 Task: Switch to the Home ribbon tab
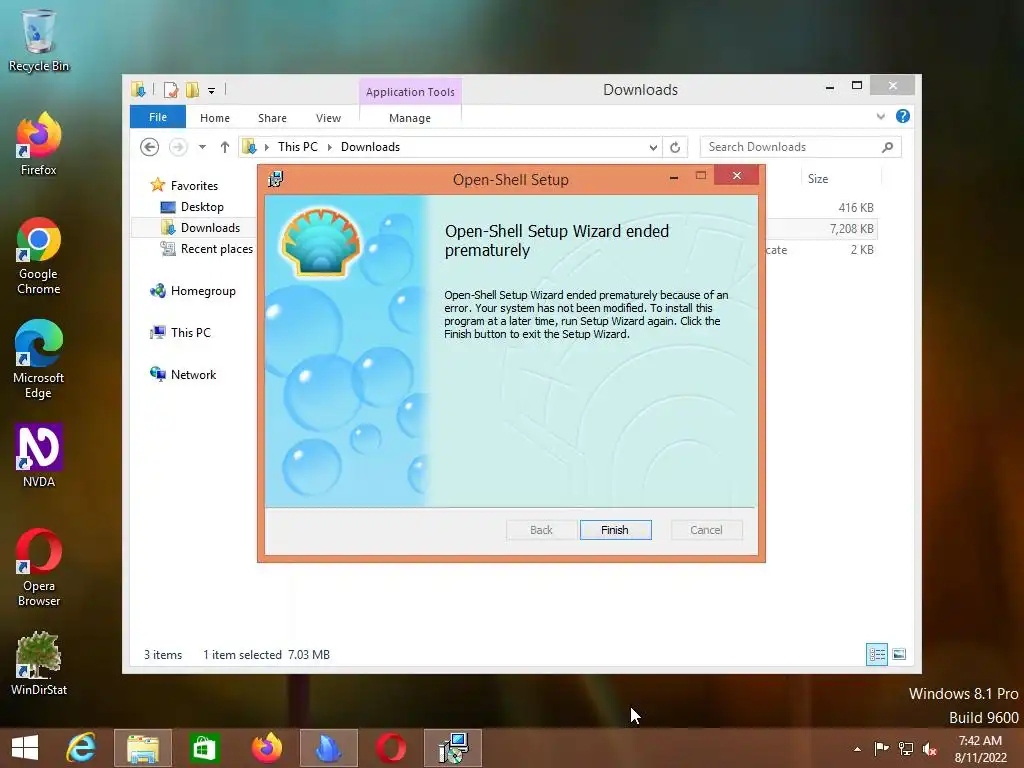coord(215,118)
